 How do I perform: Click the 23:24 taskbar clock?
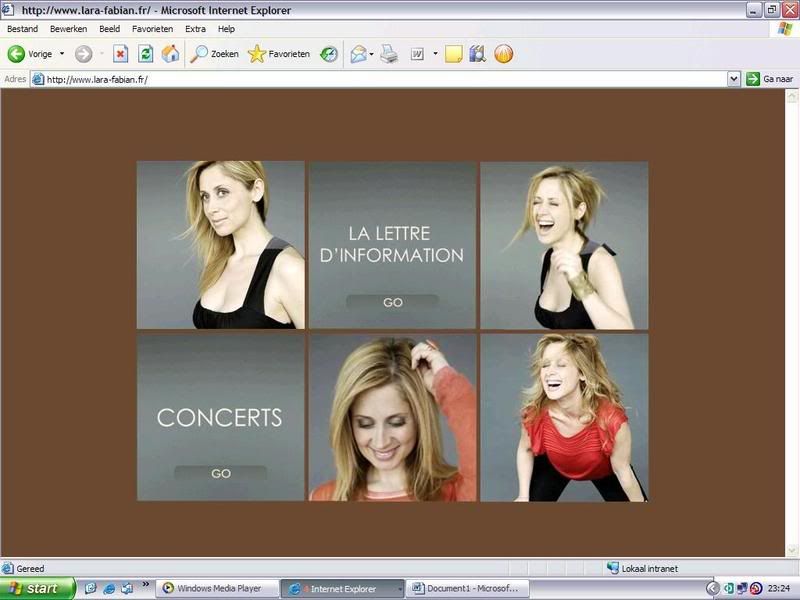(779, 588)
